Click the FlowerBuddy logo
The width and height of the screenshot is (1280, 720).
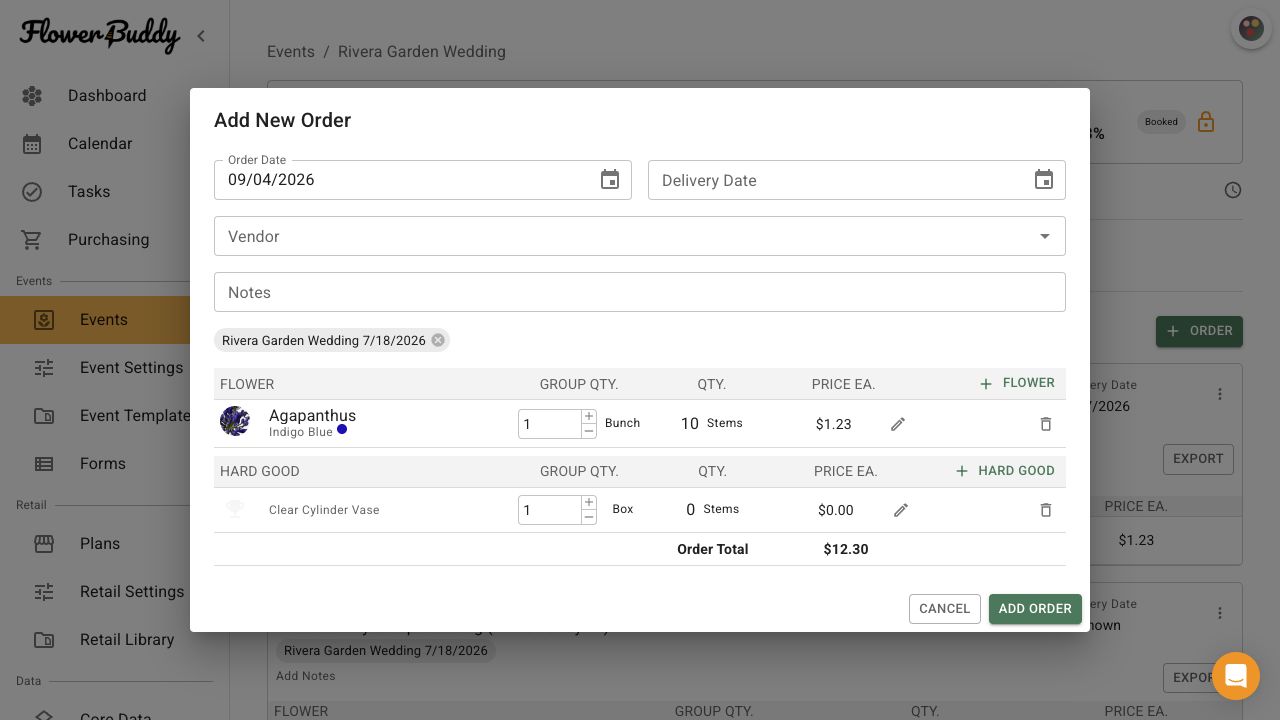point(100,35)
